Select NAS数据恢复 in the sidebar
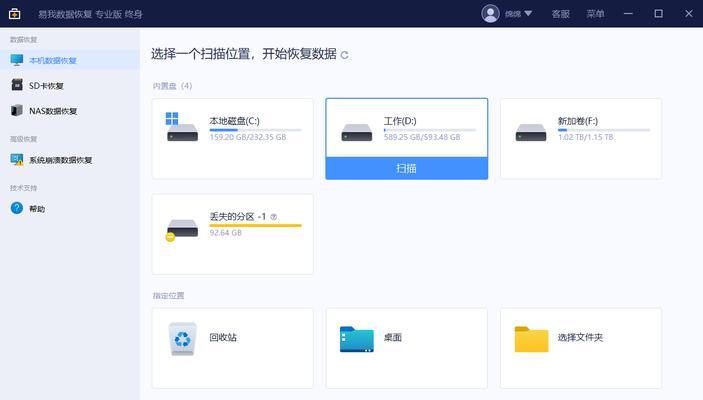This screenshot has width=703, height=400. [x=69, y=110]
